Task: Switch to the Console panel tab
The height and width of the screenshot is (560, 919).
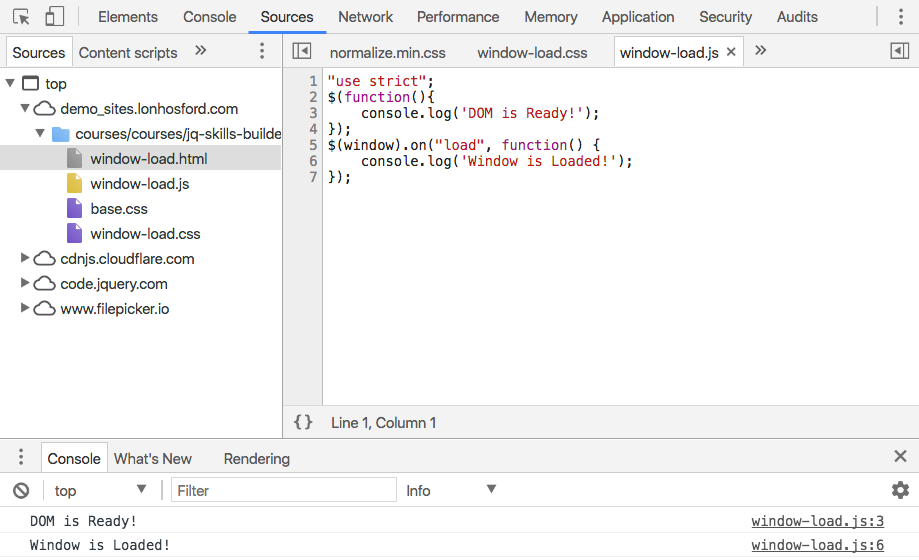Action: pyautogui.click(x=209, y=17)
